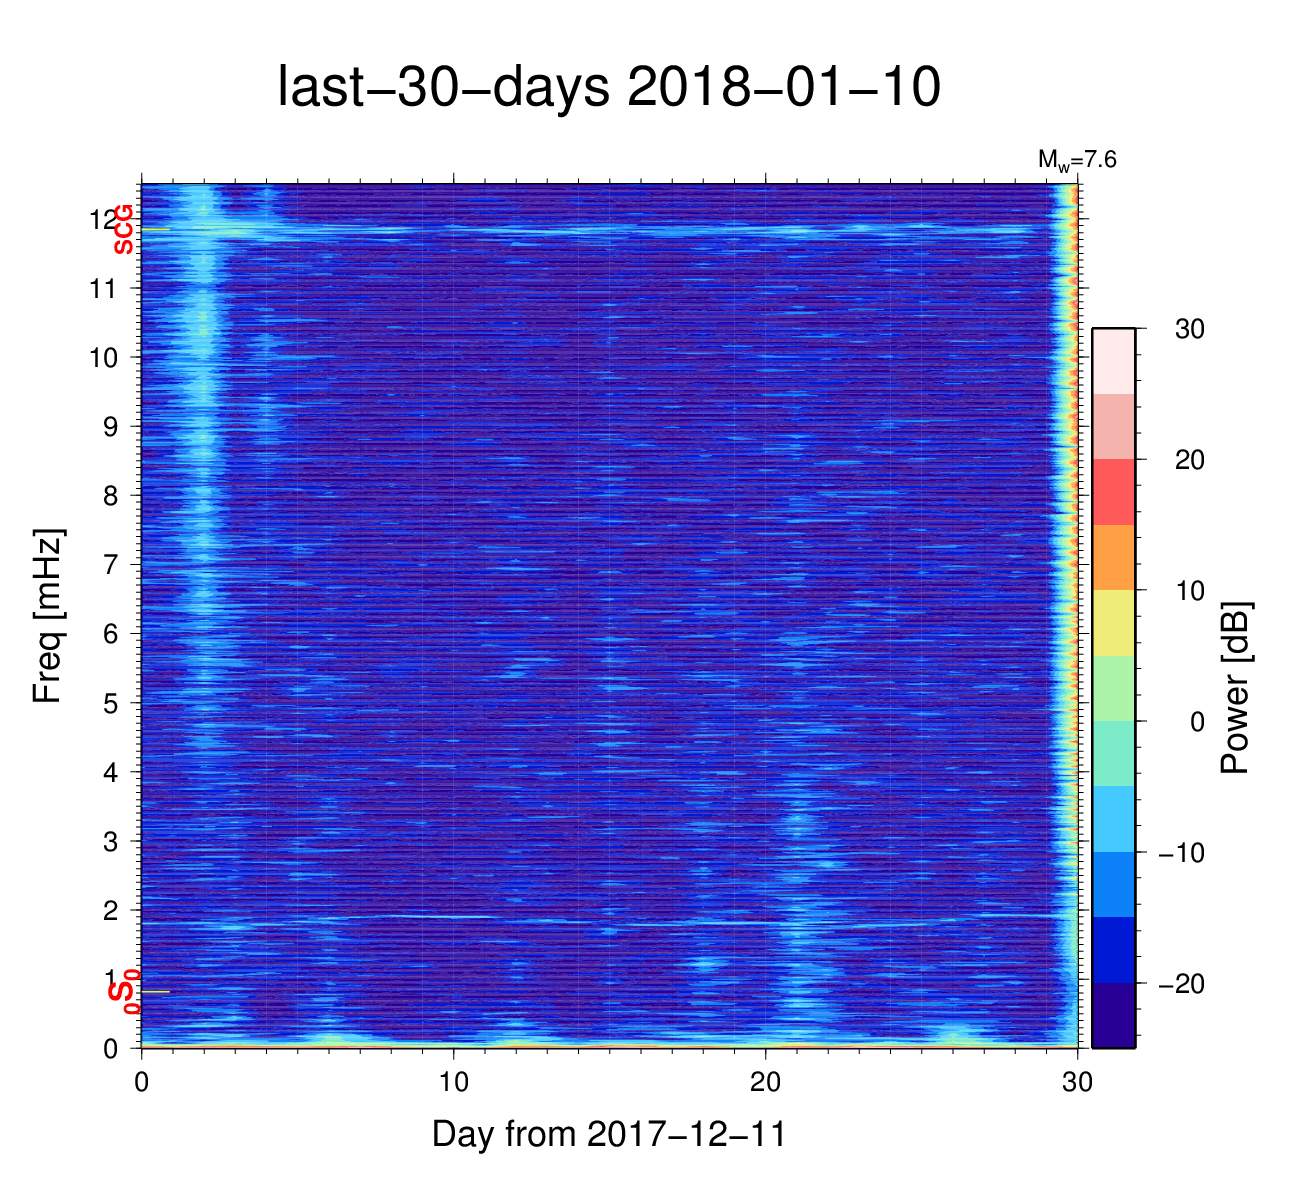Click the y-axis tick label 5
The image size is (1290, 1190).
coord(110,703)
